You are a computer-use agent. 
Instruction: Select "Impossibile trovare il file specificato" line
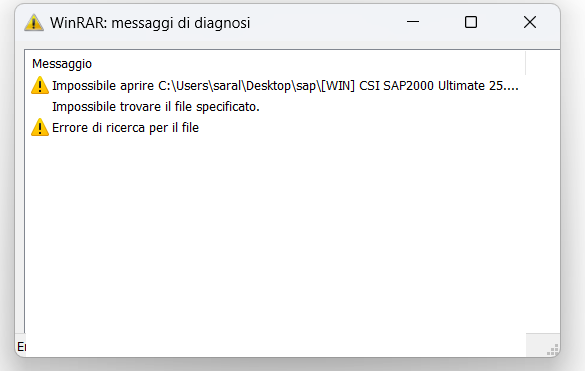pyautogui.click(x=156, y=107)
